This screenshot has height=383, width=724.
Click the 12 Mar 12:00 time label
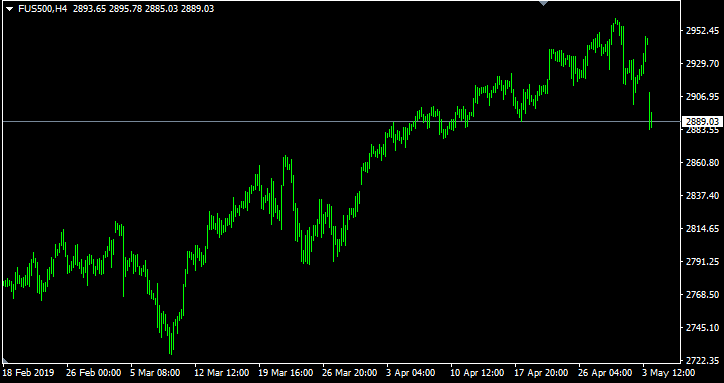point(222,372)
